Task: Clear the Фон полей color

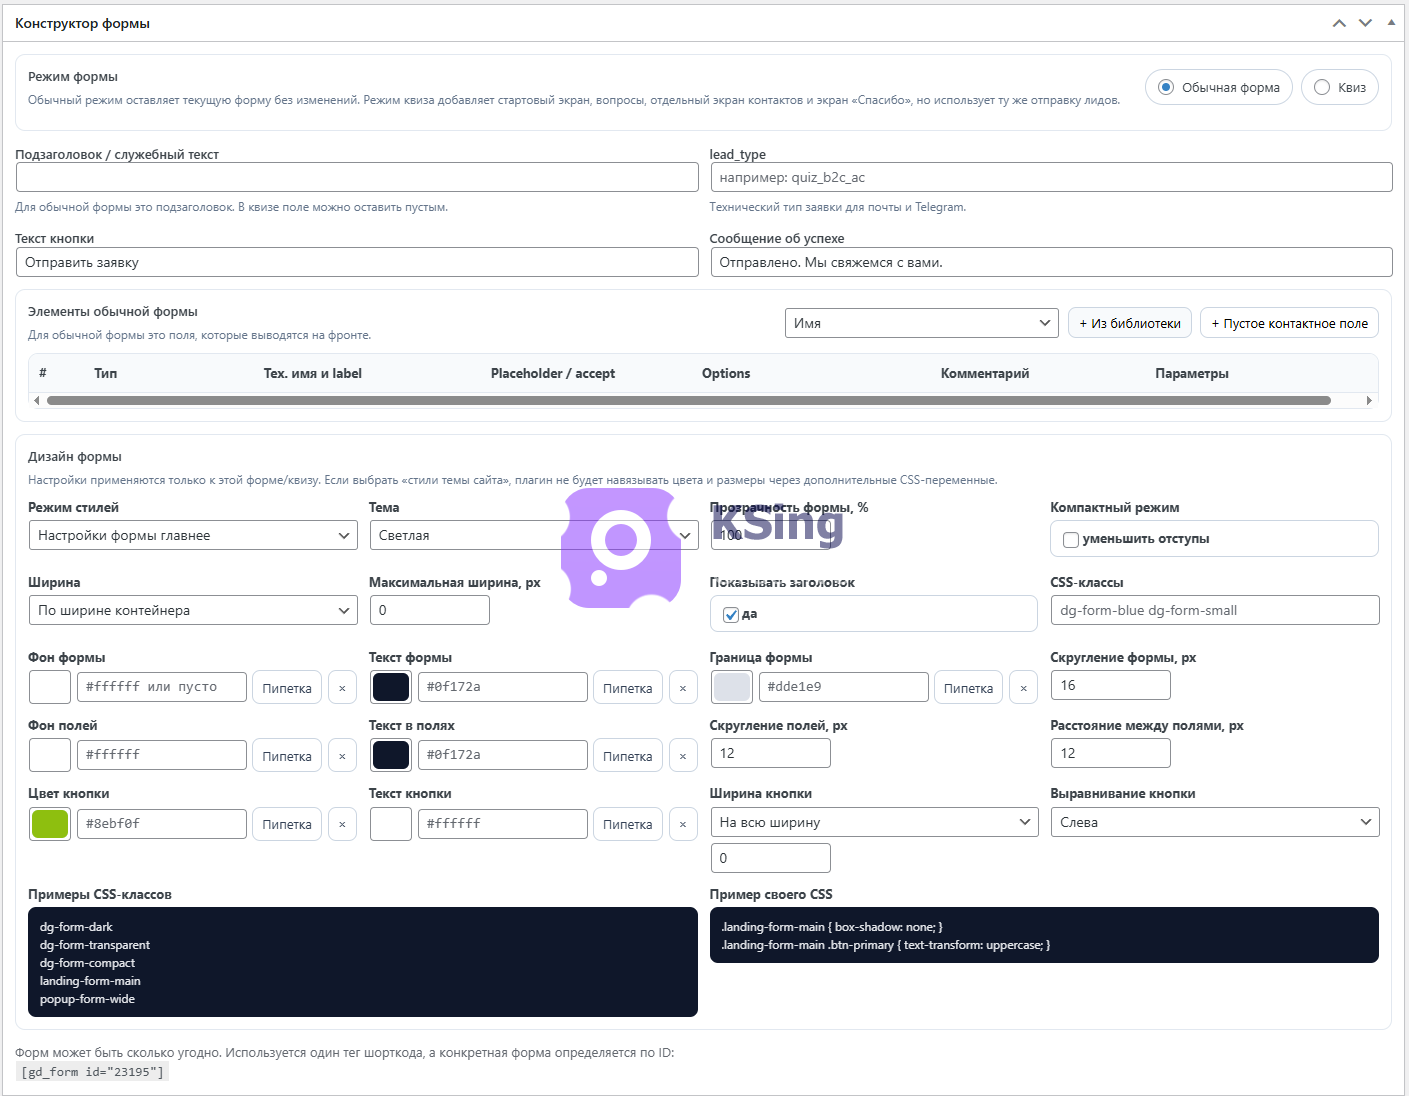Action: click(x=342, y=756)
